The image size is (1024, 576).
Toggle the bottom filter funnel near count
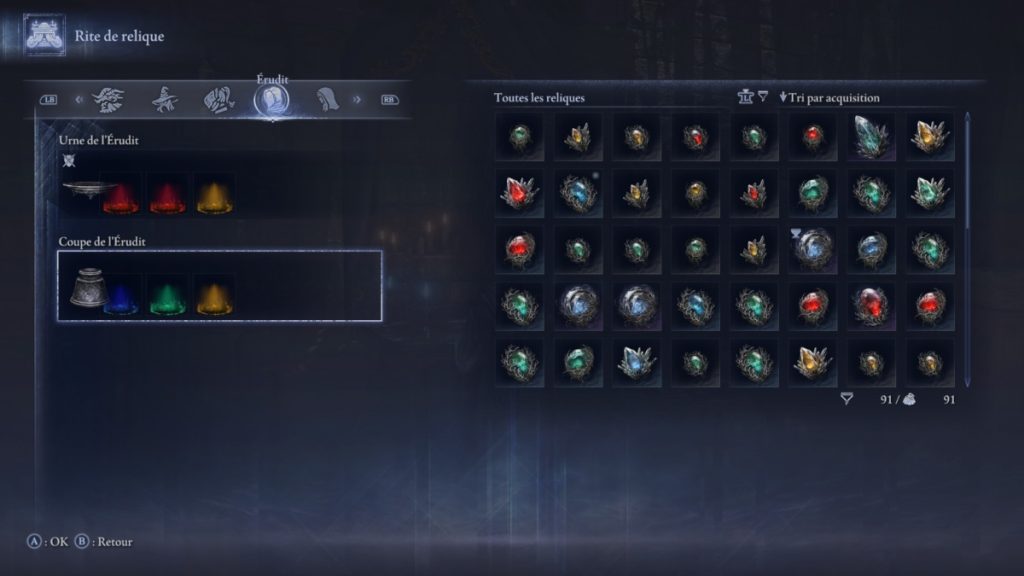pyautogui.click(x=846, y=398)
